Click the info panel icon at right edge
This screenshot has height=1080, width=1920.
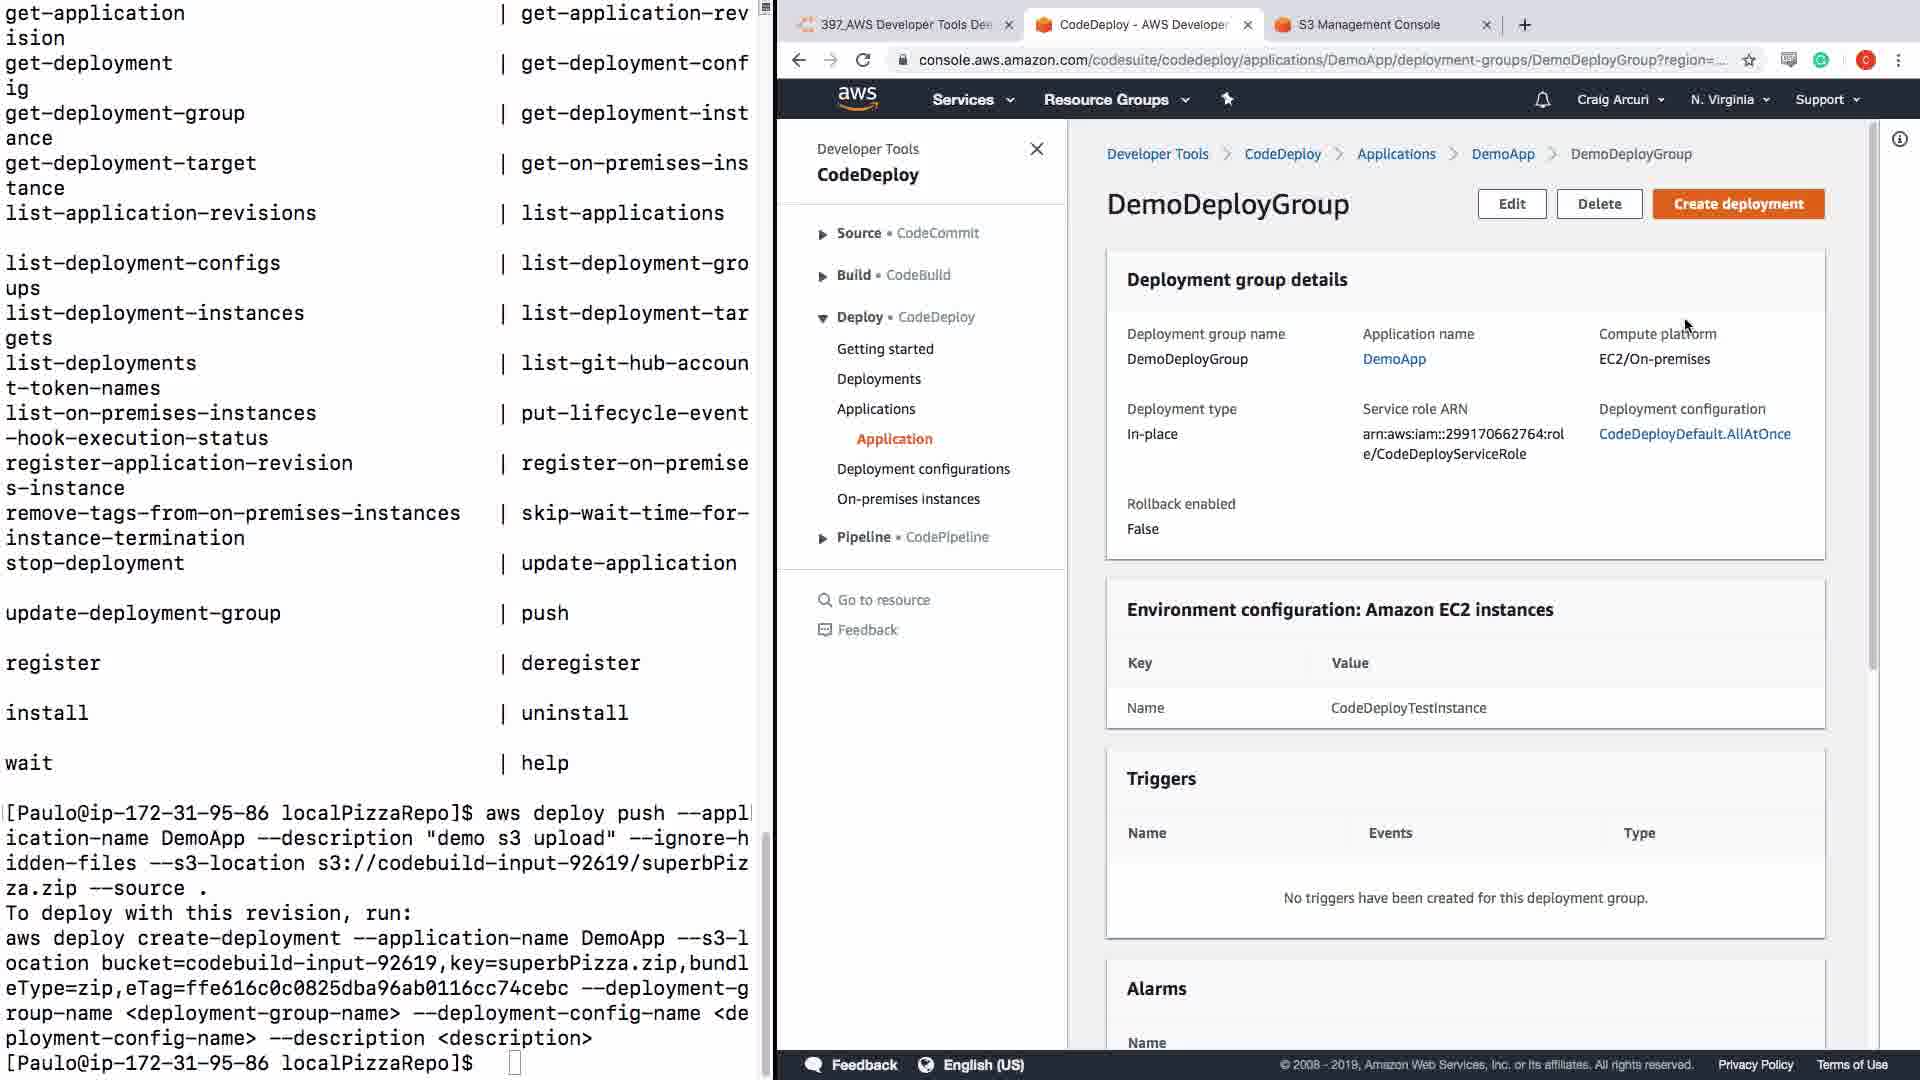[x=1899, y=139]
